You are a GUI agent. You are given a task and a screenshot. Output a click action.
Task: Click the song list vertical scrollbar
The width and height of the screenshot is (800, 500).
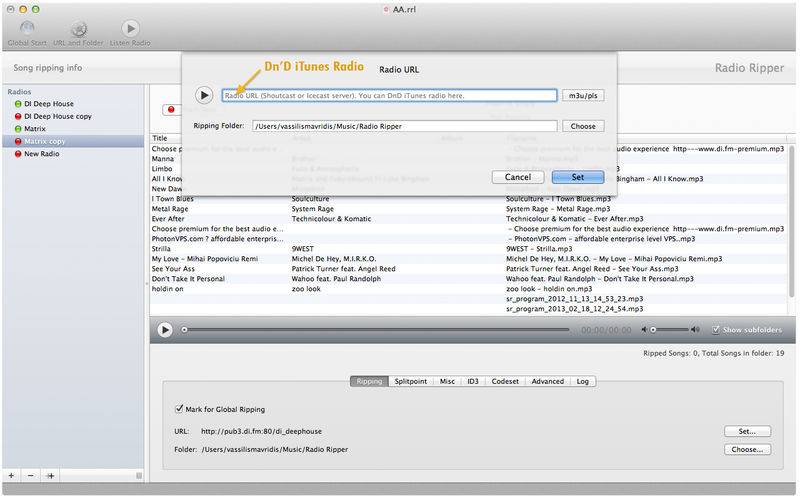pos(792,221)
